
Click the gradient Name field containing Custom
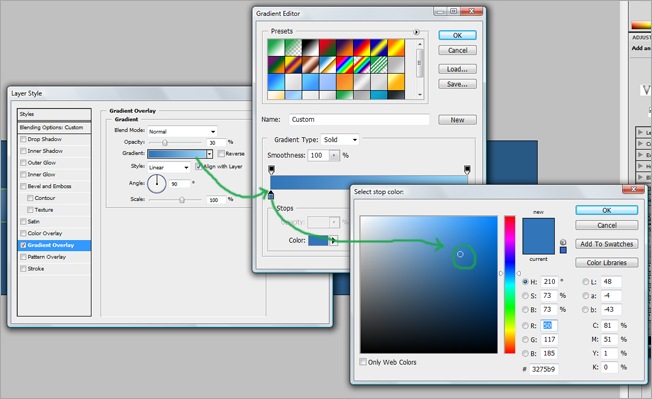(359, 119)
